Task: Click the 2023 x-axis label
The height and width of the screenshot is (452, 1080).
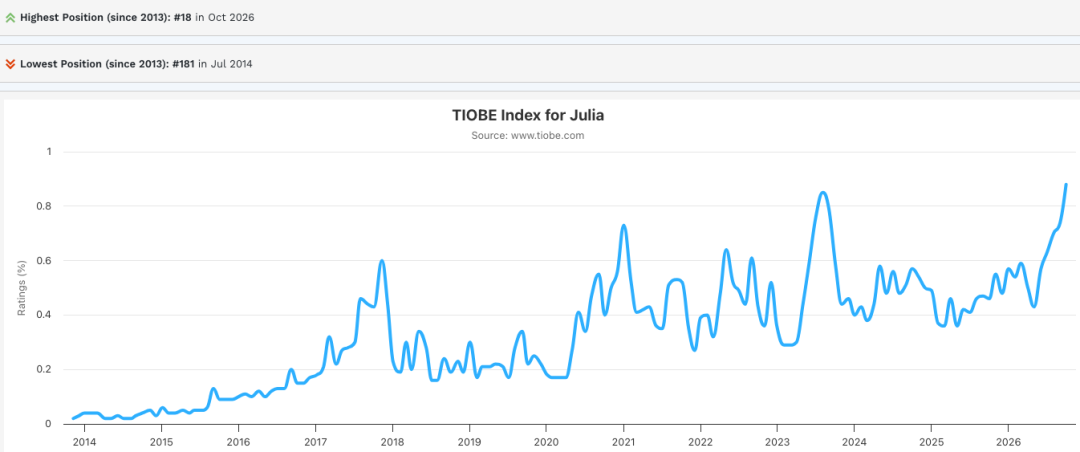Action: [778, 441]
